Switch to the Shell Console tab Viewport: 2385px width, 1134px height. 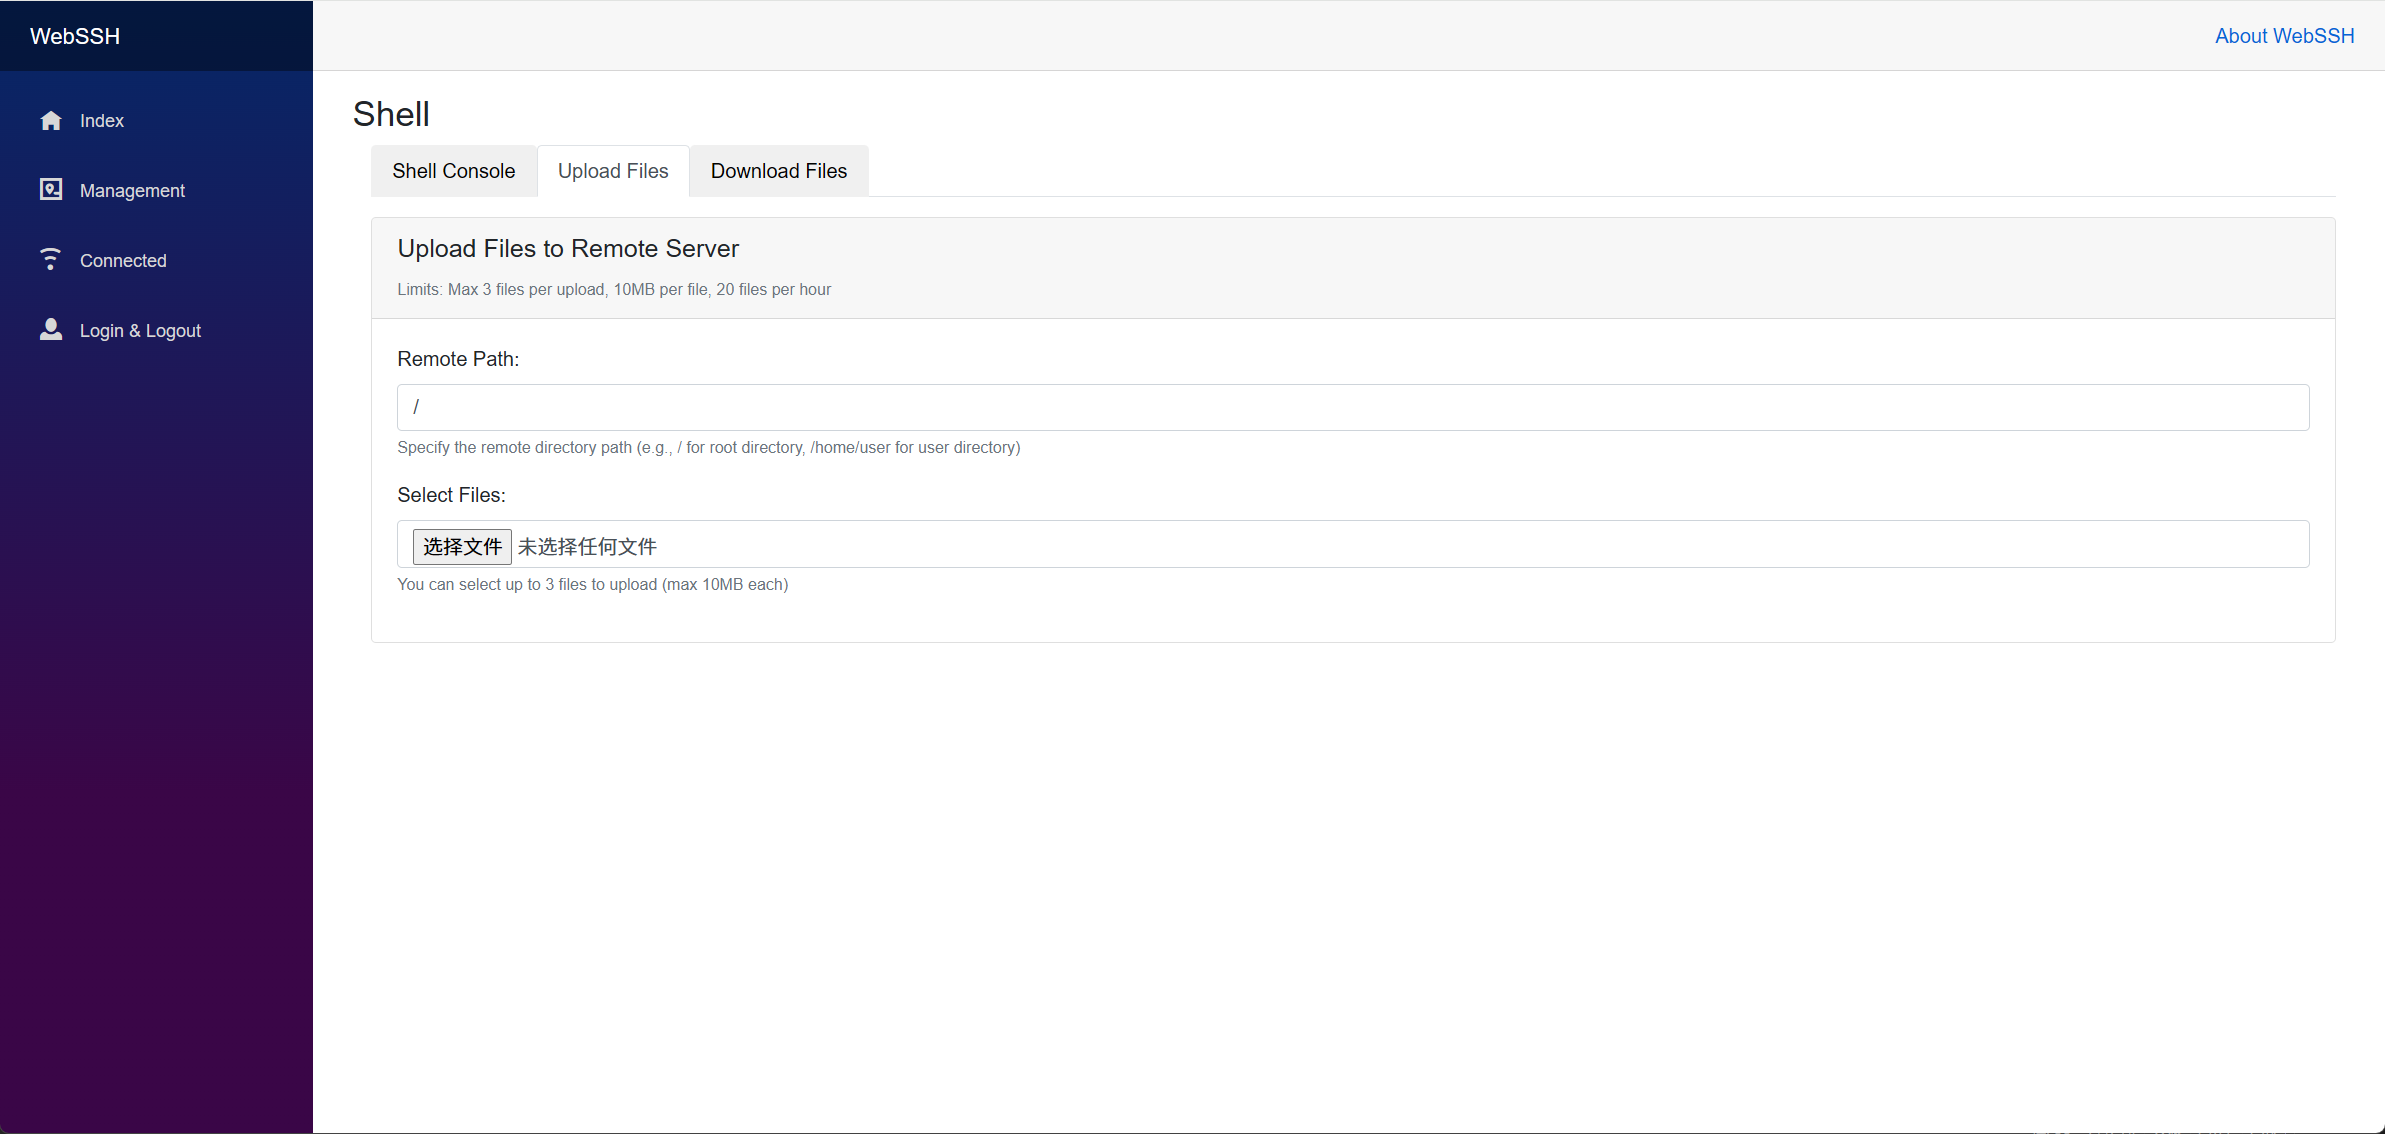click(453, 171)
